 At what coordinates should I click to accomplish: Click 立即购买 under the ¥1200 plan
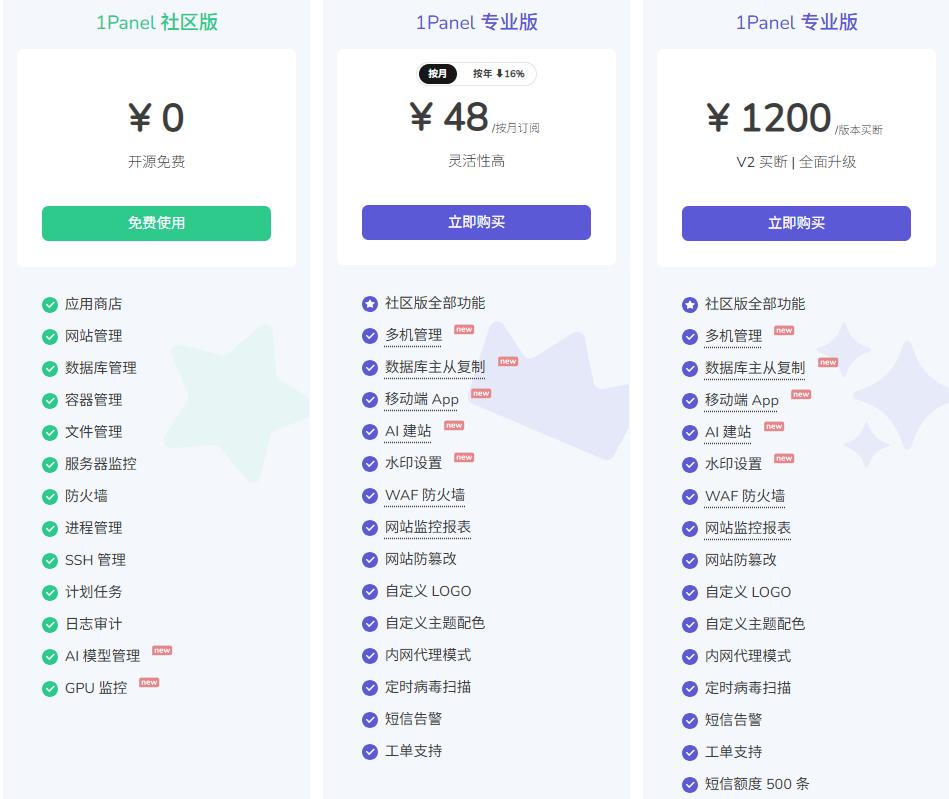click(x=795, y=223)
